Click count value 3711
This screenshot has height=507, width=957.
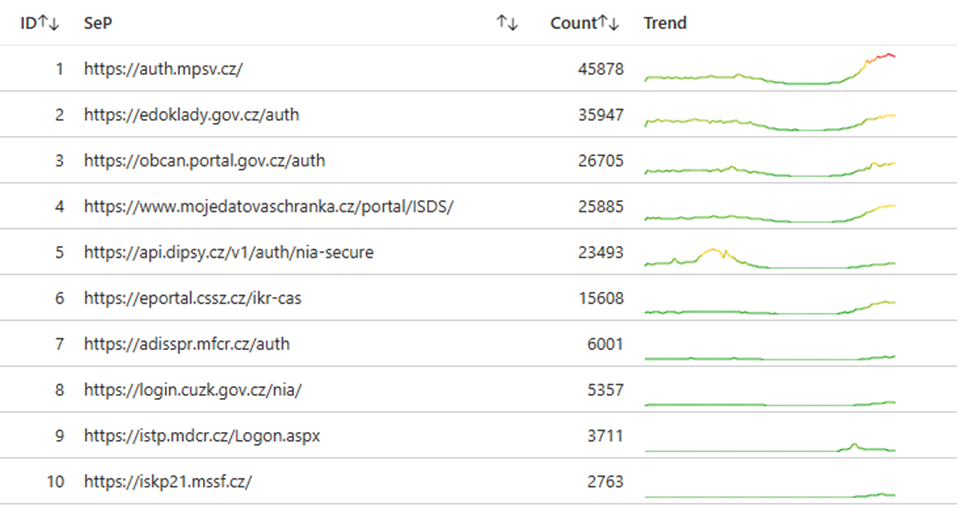click(605, 436)
